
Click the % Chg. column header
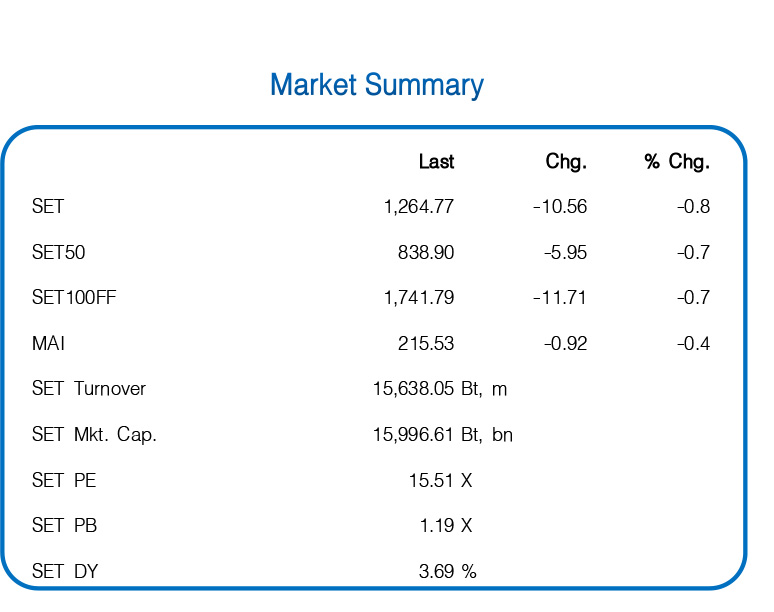677,162
